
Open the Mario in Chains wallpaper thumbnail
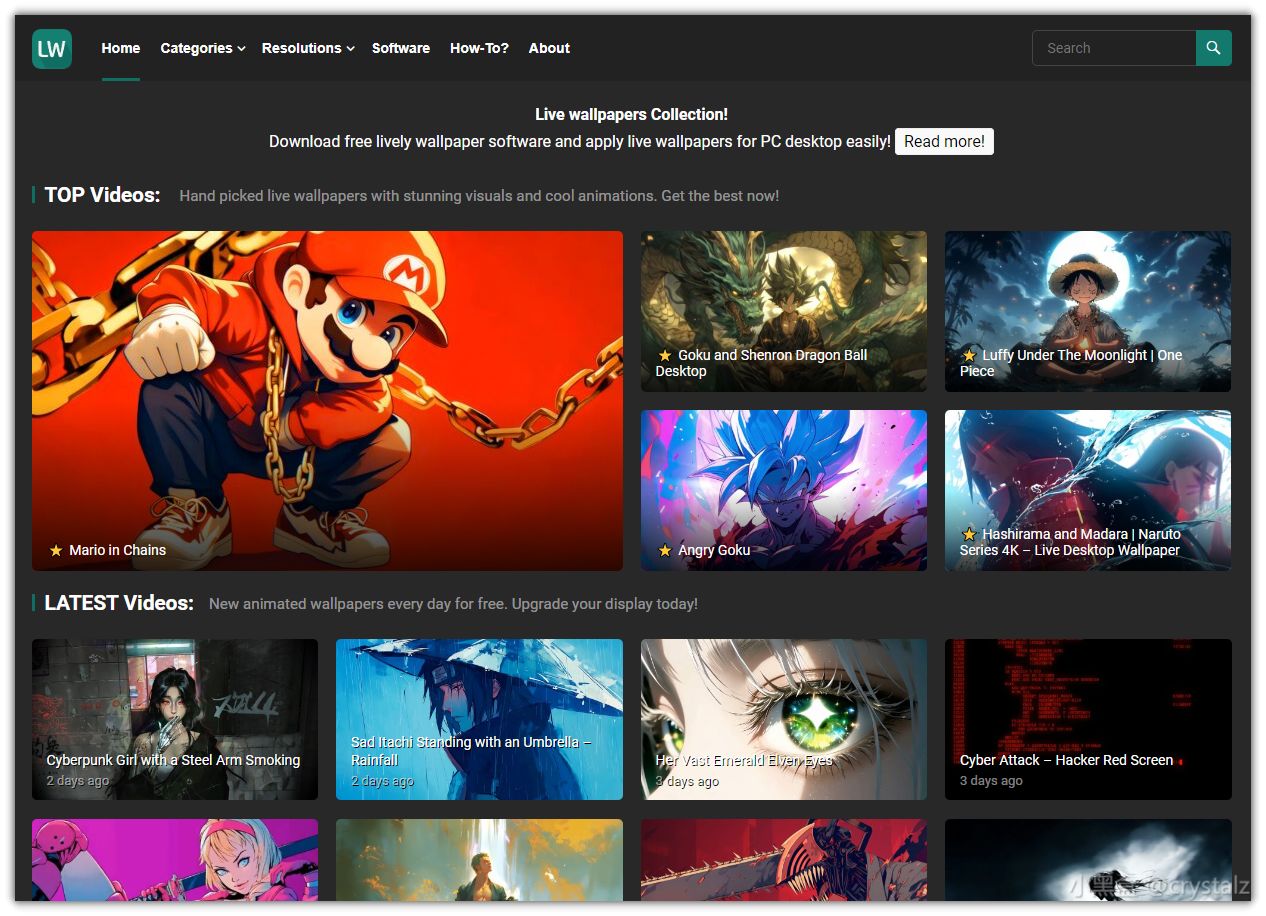point(327,401)
